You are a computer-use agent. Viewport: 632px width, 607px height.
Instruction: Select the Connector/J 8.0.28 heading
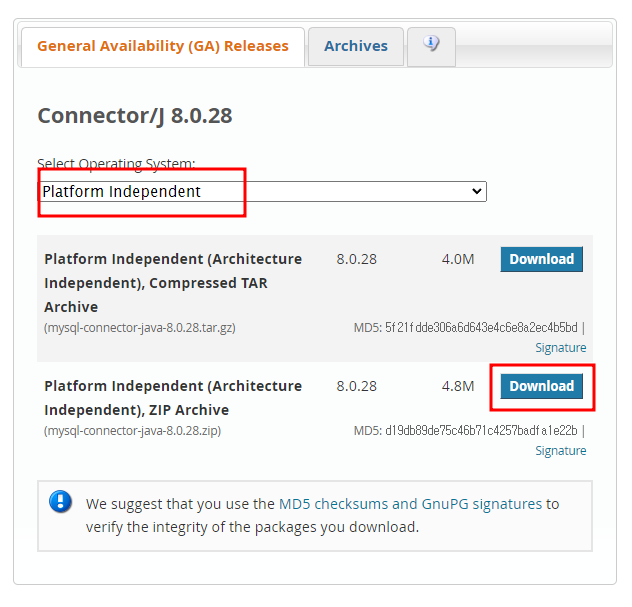pyautogui.click(x=135, y=116)
